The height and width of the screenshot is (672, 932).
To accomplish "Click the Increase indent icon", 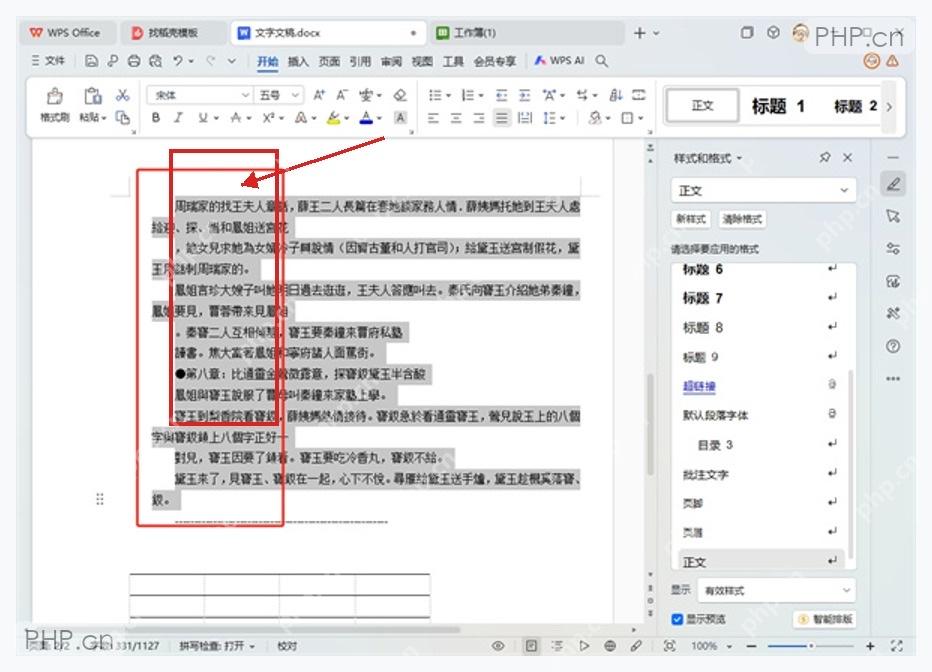I will [x=524, y=95].
